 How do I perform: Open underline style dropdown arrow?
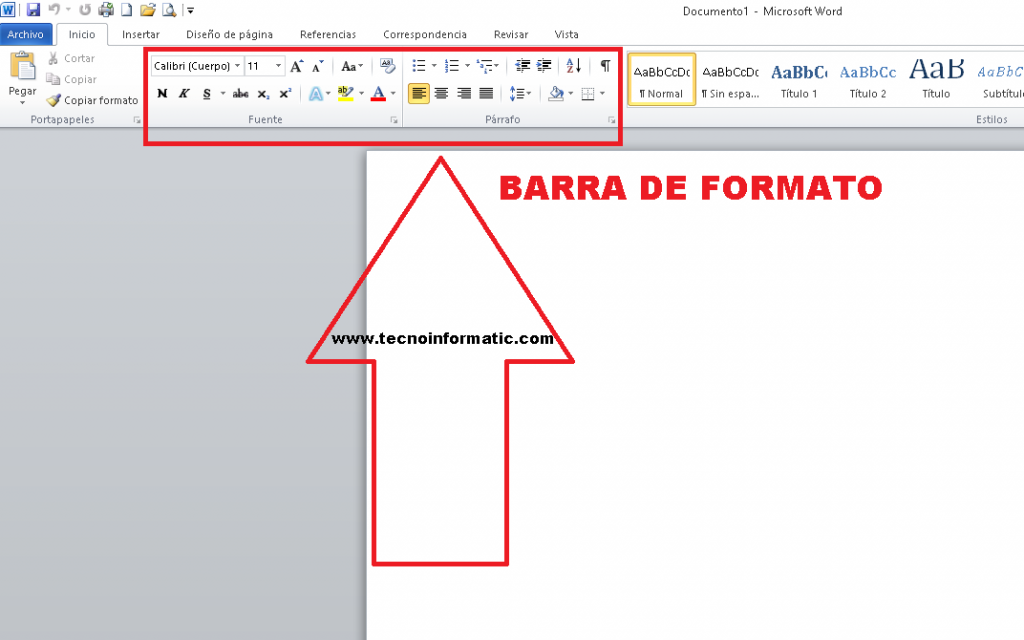pyautogui.click(x=223, y=93)
